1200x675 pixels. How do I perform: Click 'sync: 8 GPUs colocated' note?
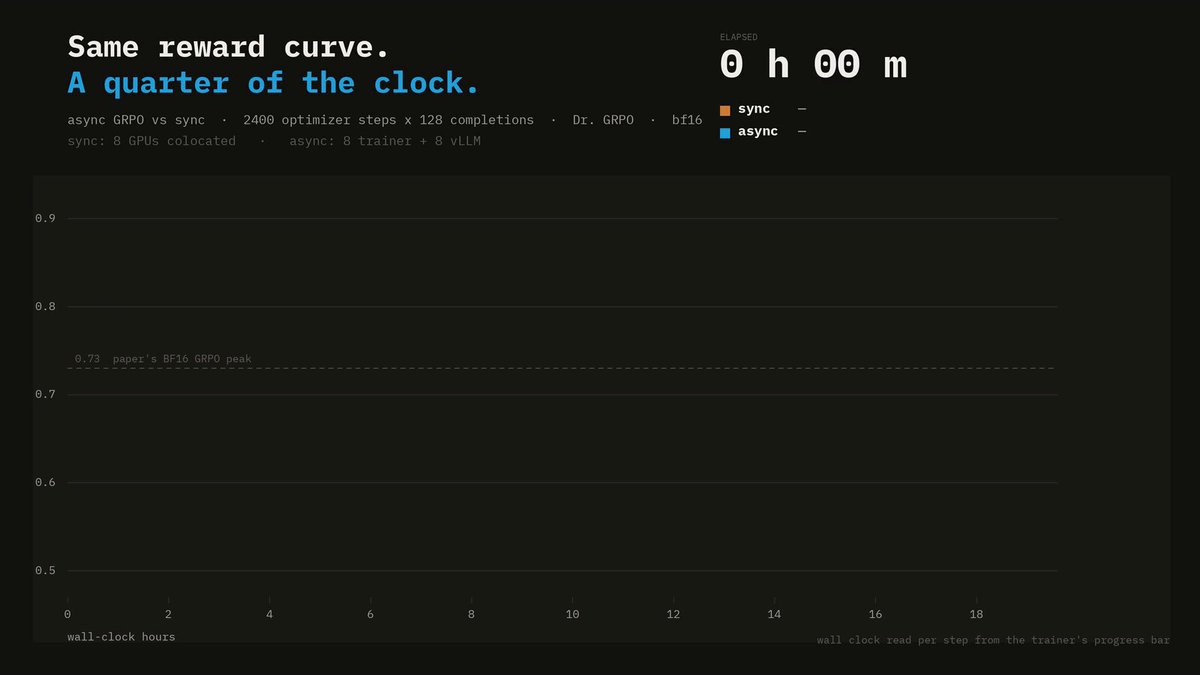point(152,141)
